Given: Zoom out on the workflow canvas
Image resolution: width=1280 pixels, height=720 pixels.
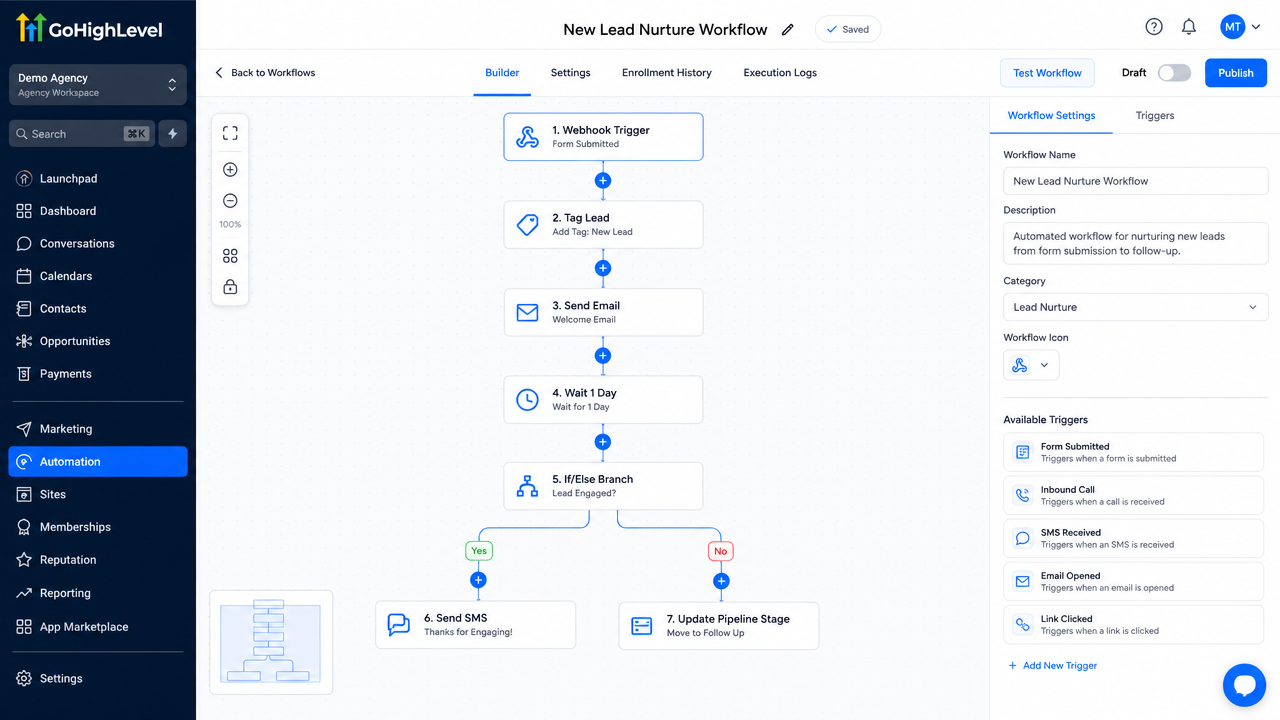Looking at the screenshot, I should coord(230,201).
